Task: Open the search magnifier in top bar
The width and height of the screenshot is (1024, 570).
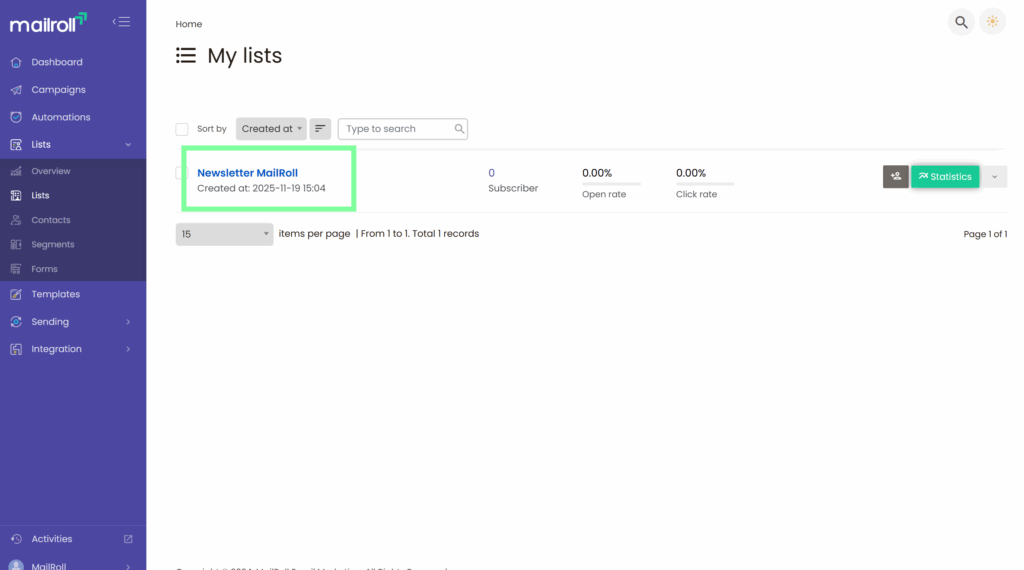Action: point(961,22)
